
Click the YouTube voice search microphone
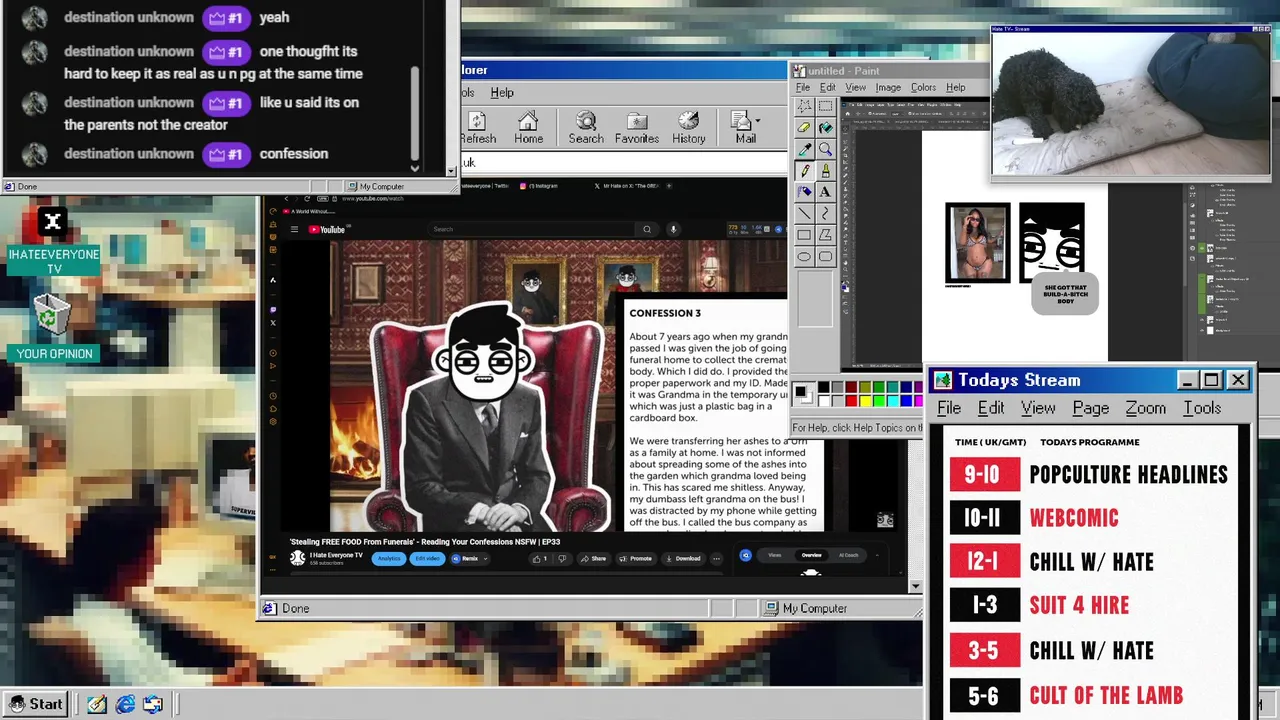(673, 229)
